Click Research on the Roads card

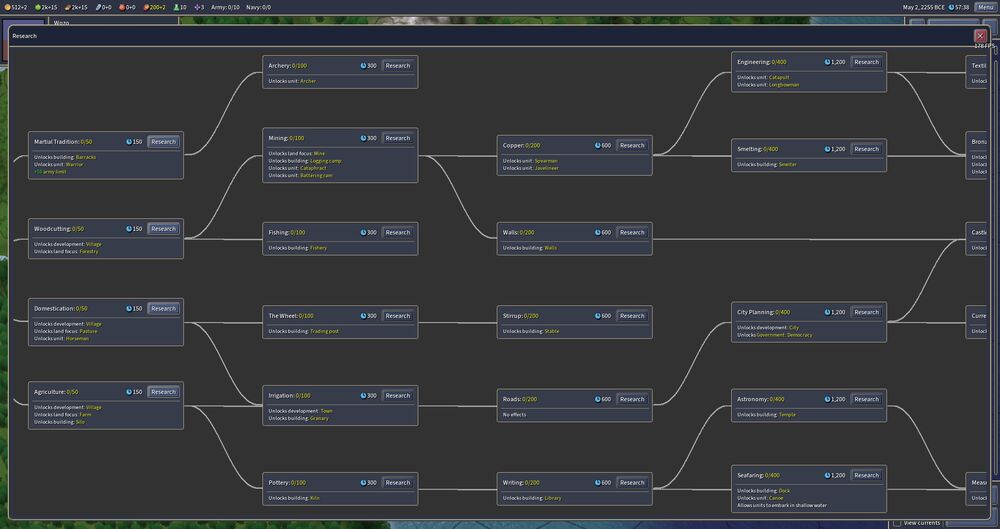click(632, 399)
